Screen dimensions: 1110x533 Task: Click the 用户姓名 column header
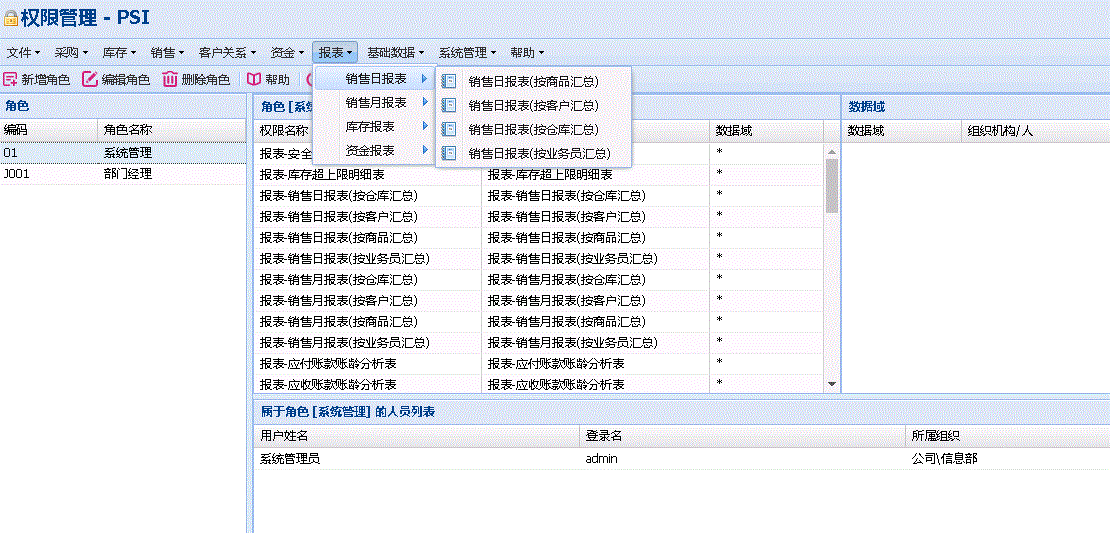(416, 435)
